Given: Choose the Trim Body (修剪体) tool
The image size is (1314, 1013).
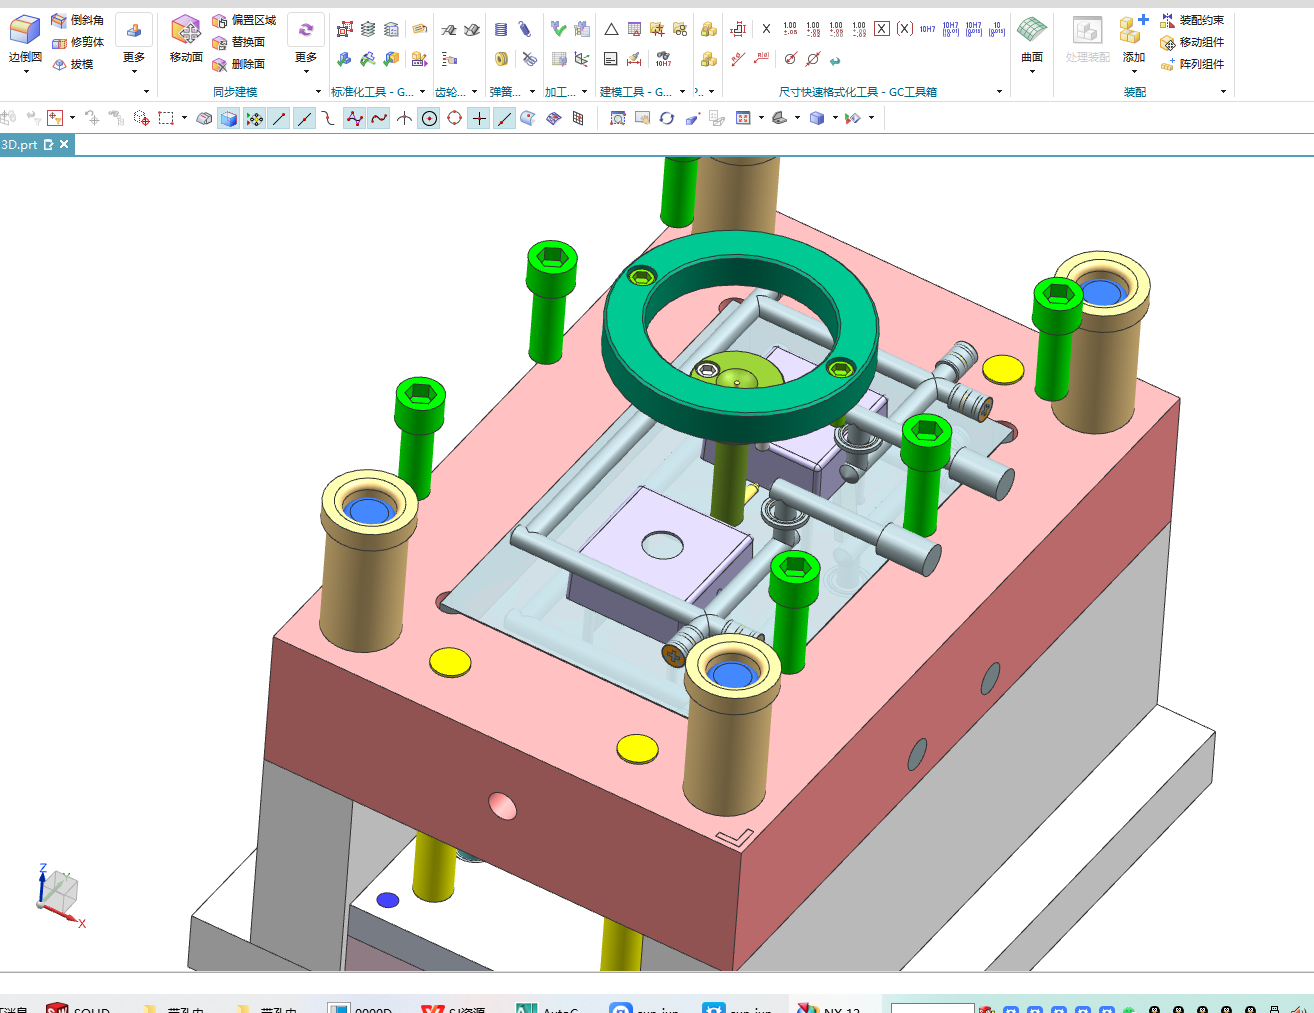Looking at the screenshot, I should [77, 42].
